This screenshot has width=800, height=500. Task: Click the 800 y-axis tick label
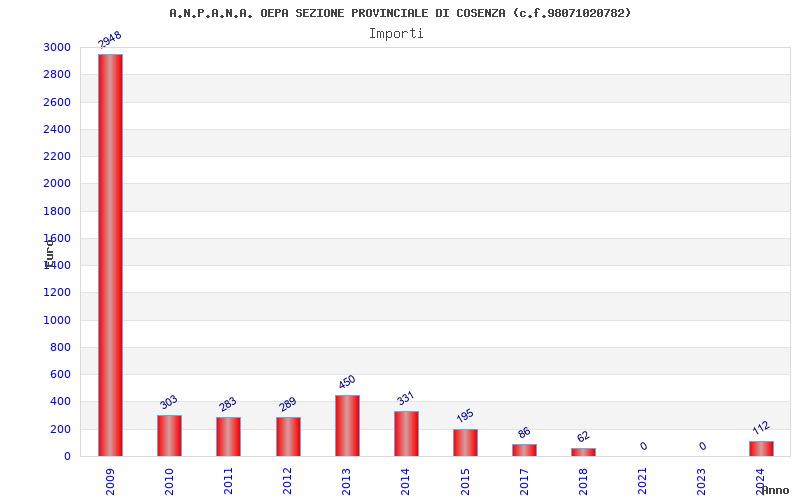click(x=61, y=347)
